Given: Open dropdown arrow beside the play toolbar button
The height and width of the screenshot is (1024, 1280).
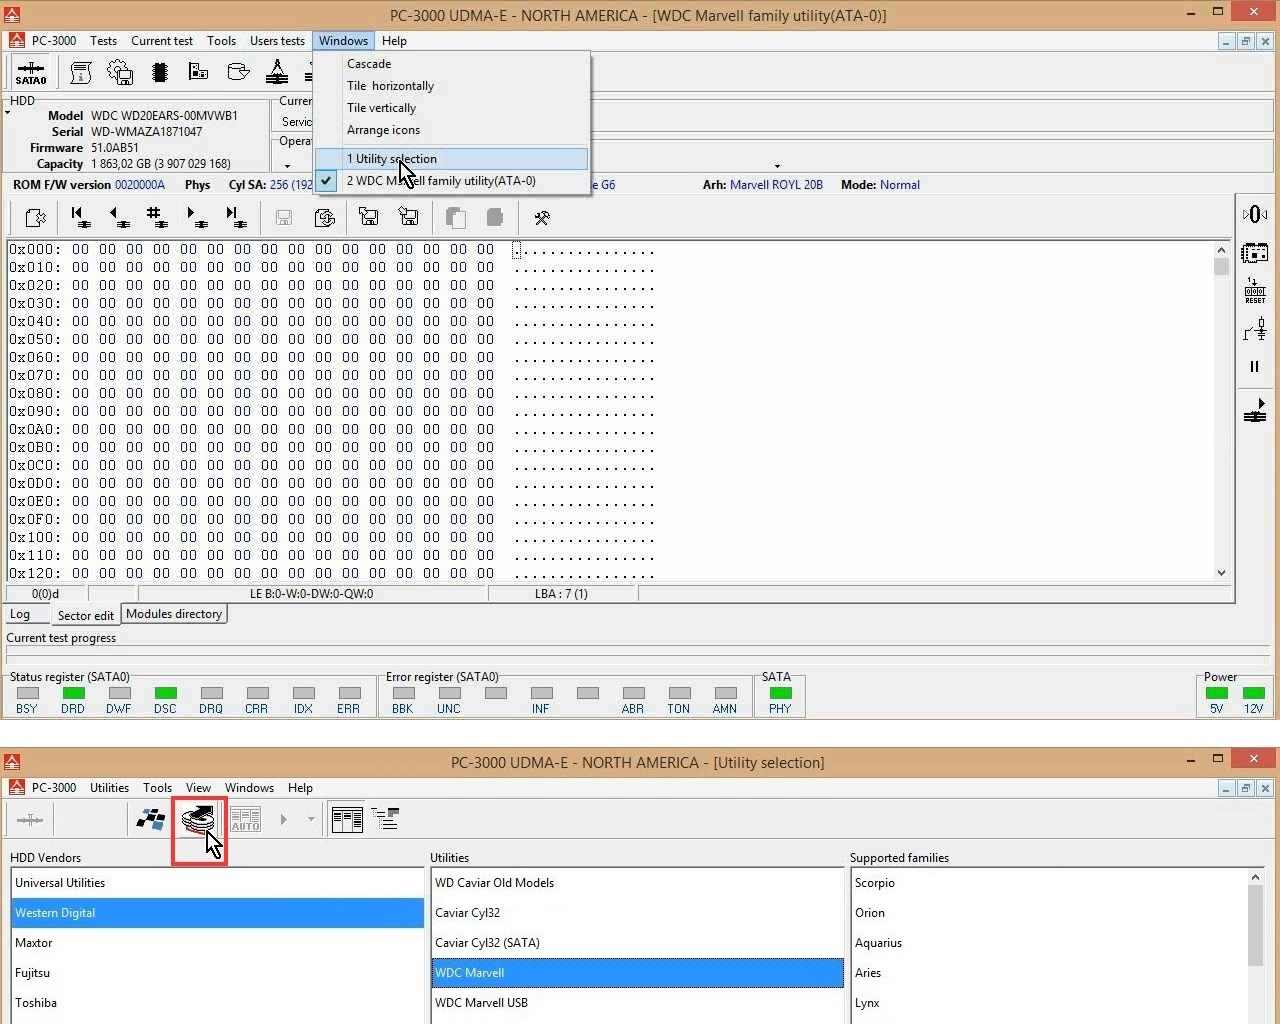Looking at the screenshot, I should [311, 820].
